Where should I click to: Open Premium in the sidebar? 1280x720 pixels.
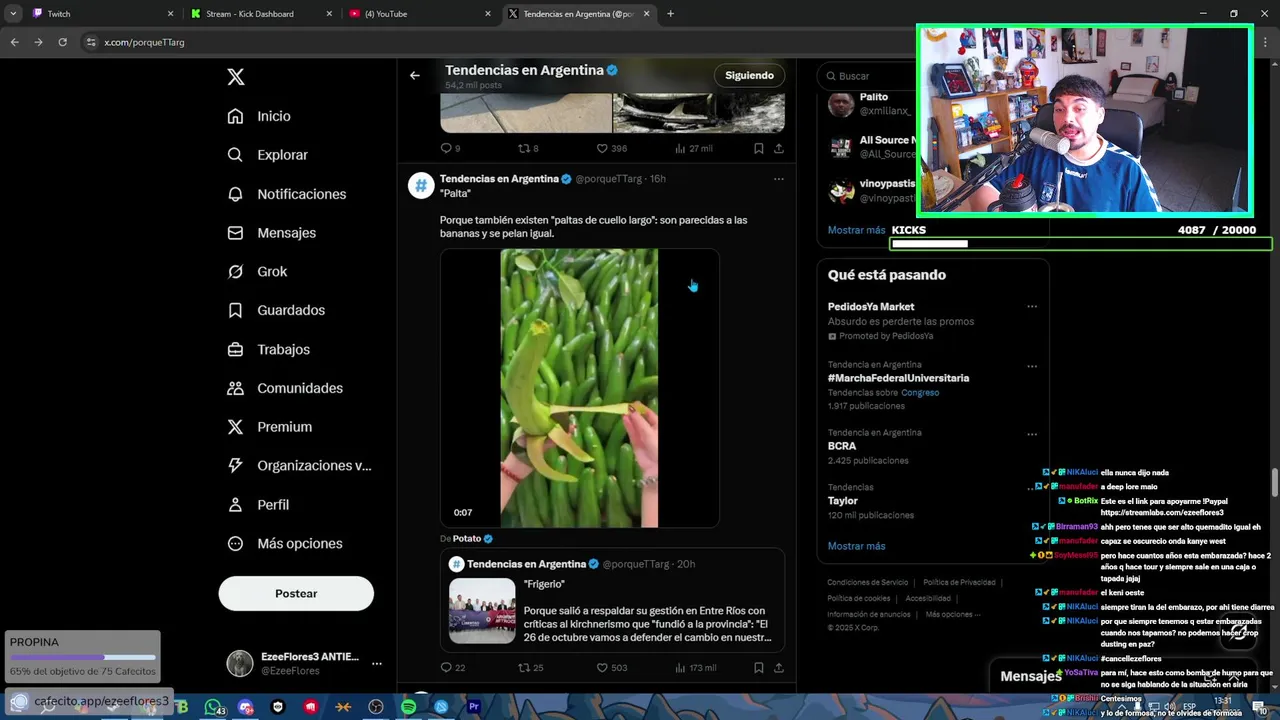(x=269, y=427)
